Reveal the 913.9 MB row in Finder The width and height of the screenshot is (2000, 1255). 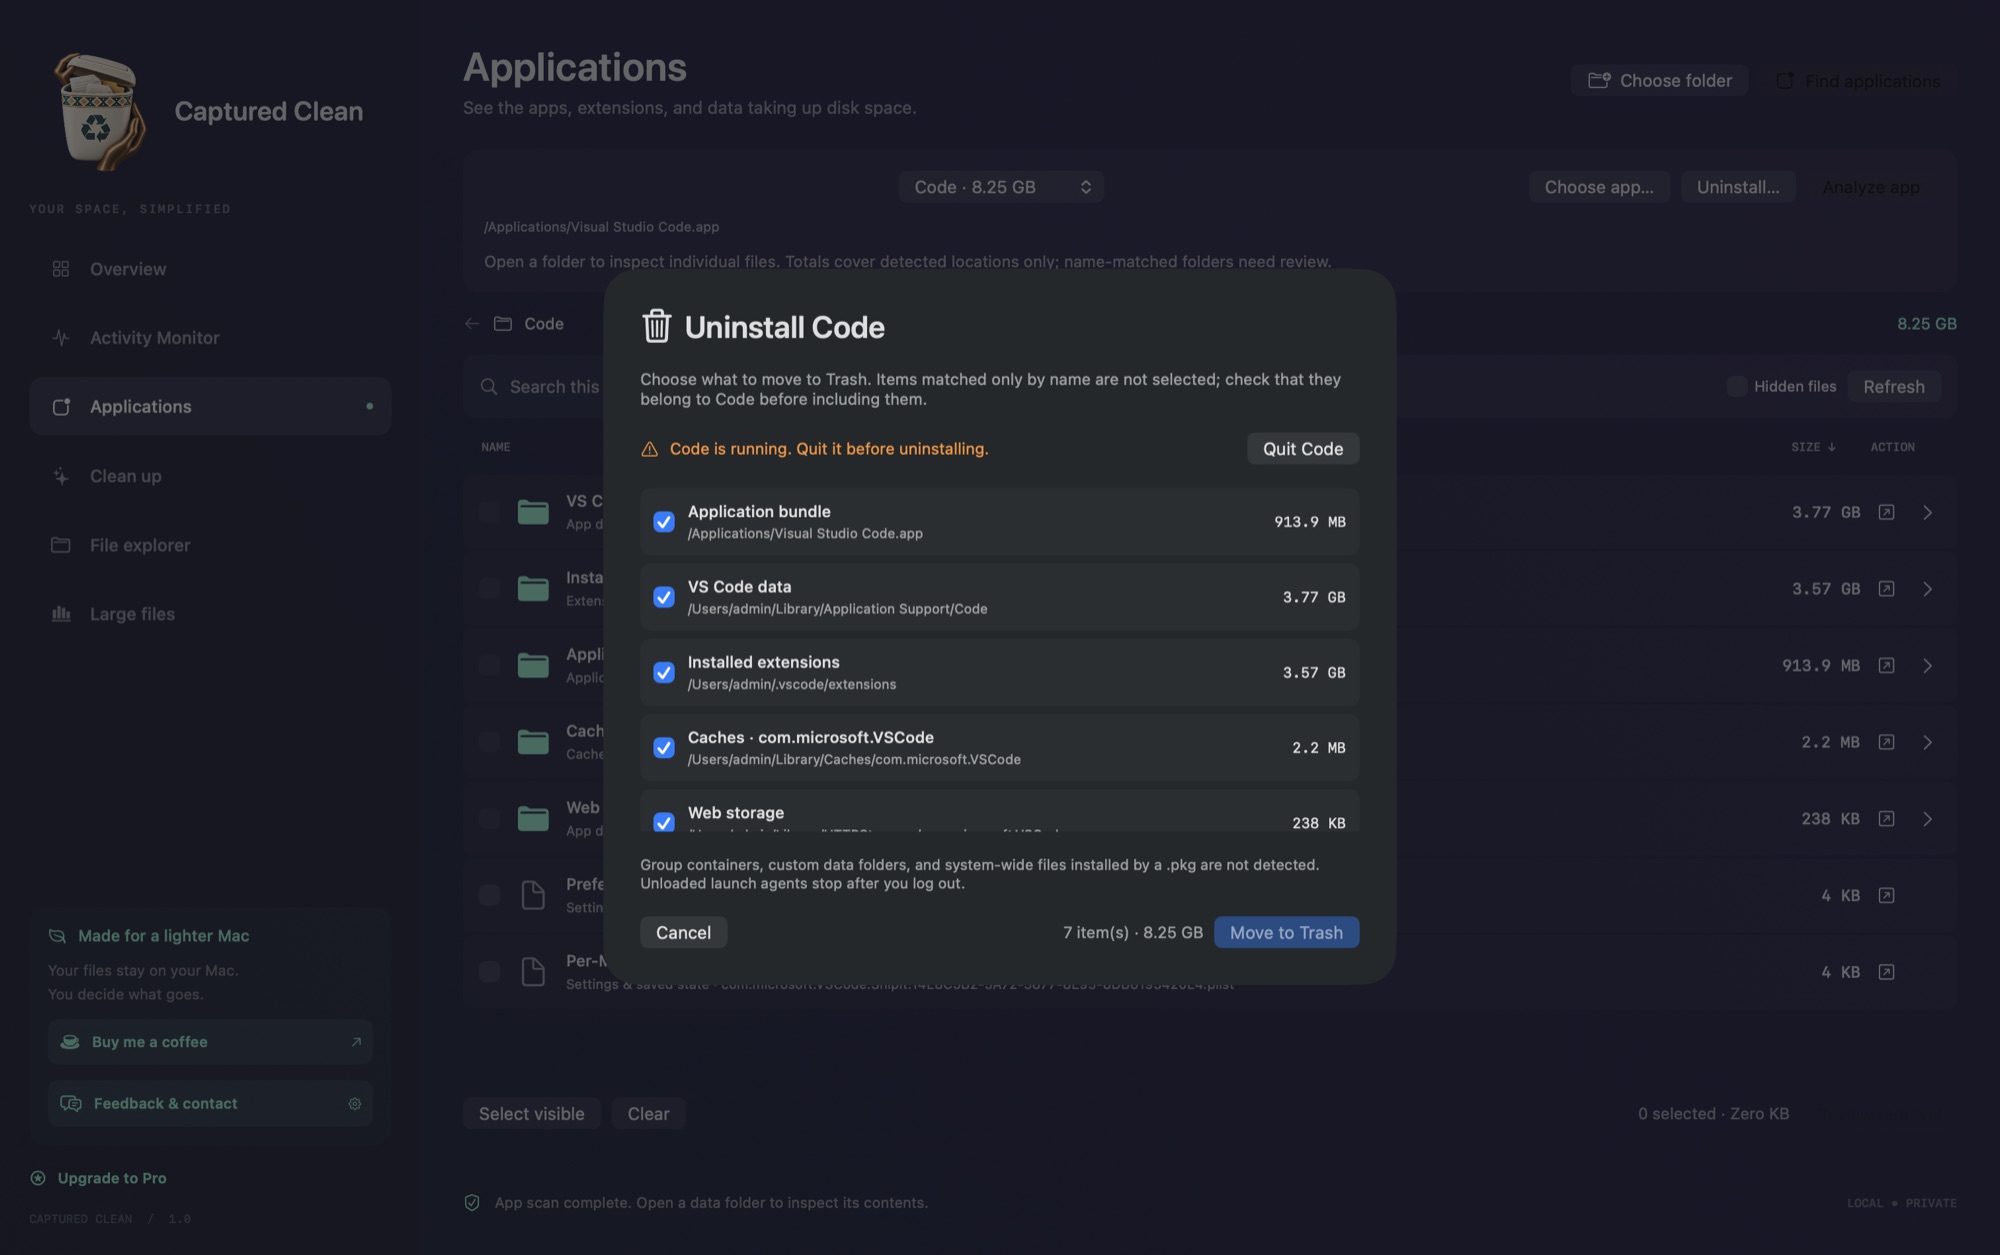(x=1886, y=665)
